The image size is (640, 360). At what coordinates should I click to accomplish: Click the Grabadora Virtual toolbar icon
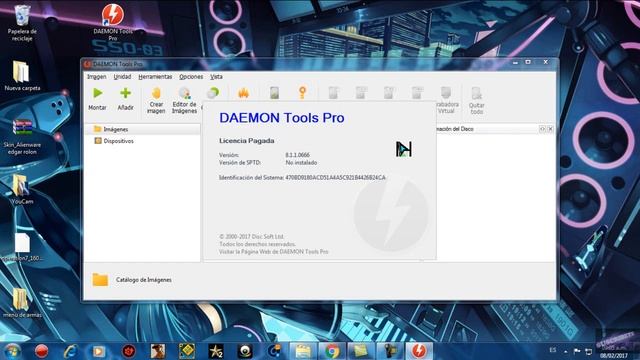click(446, 100)
